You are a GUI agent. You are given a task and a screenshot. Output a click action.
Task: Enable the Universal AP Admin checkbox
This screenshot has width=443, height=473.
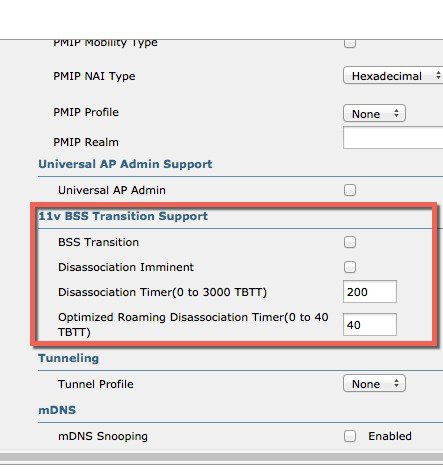pos(350,190)
